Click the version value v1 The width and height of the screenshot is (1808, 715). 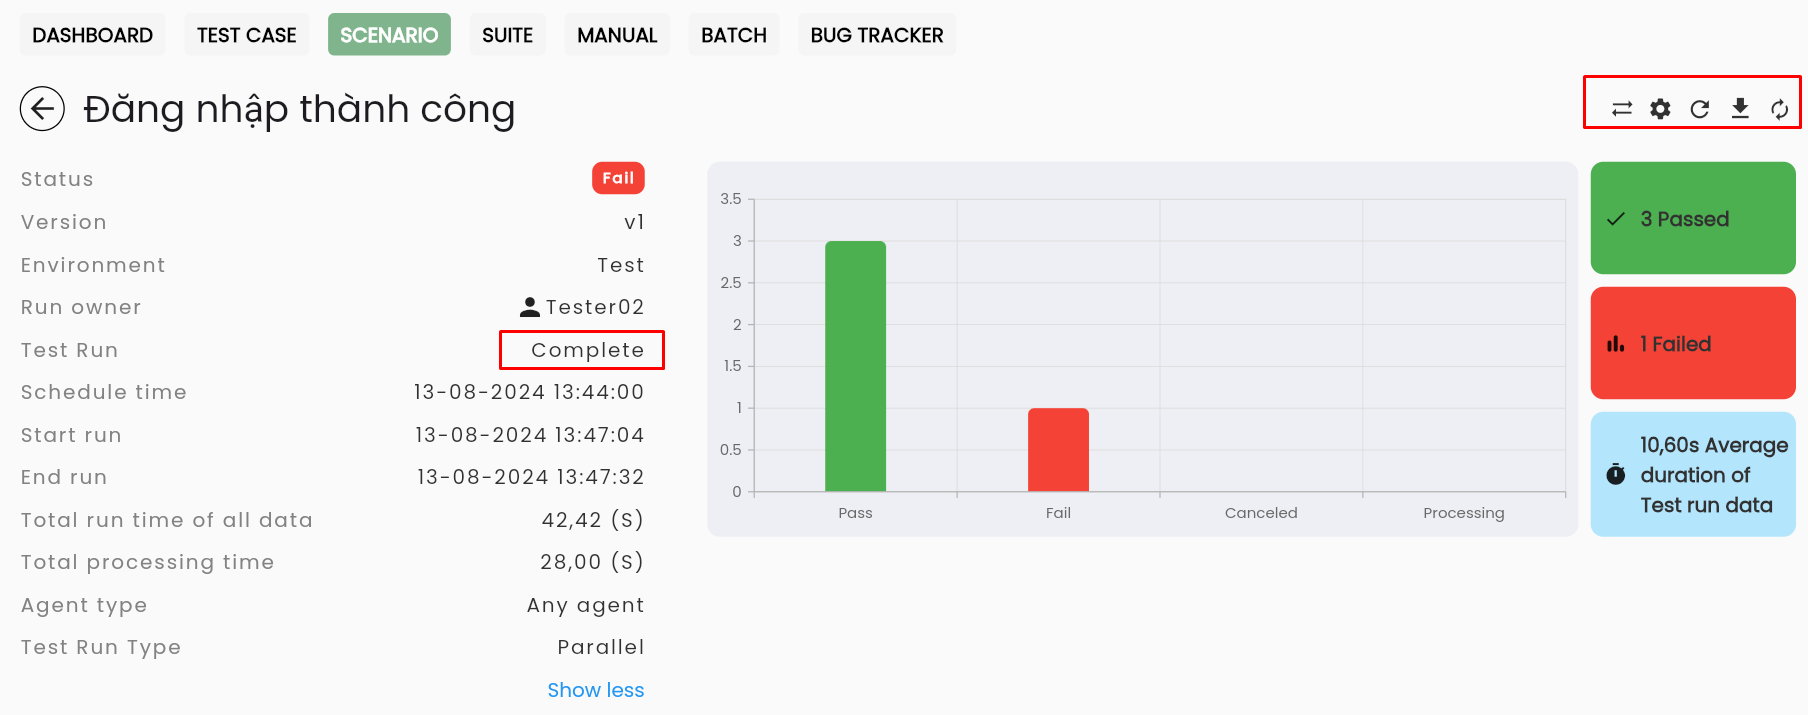point(634,222)
